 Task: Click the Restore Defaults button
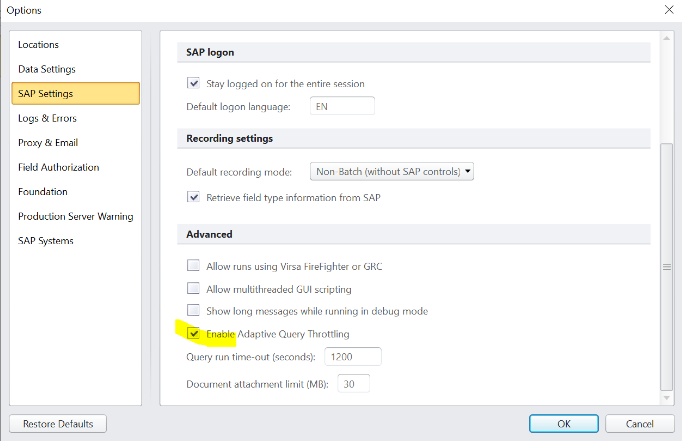(x=57, y=423)
